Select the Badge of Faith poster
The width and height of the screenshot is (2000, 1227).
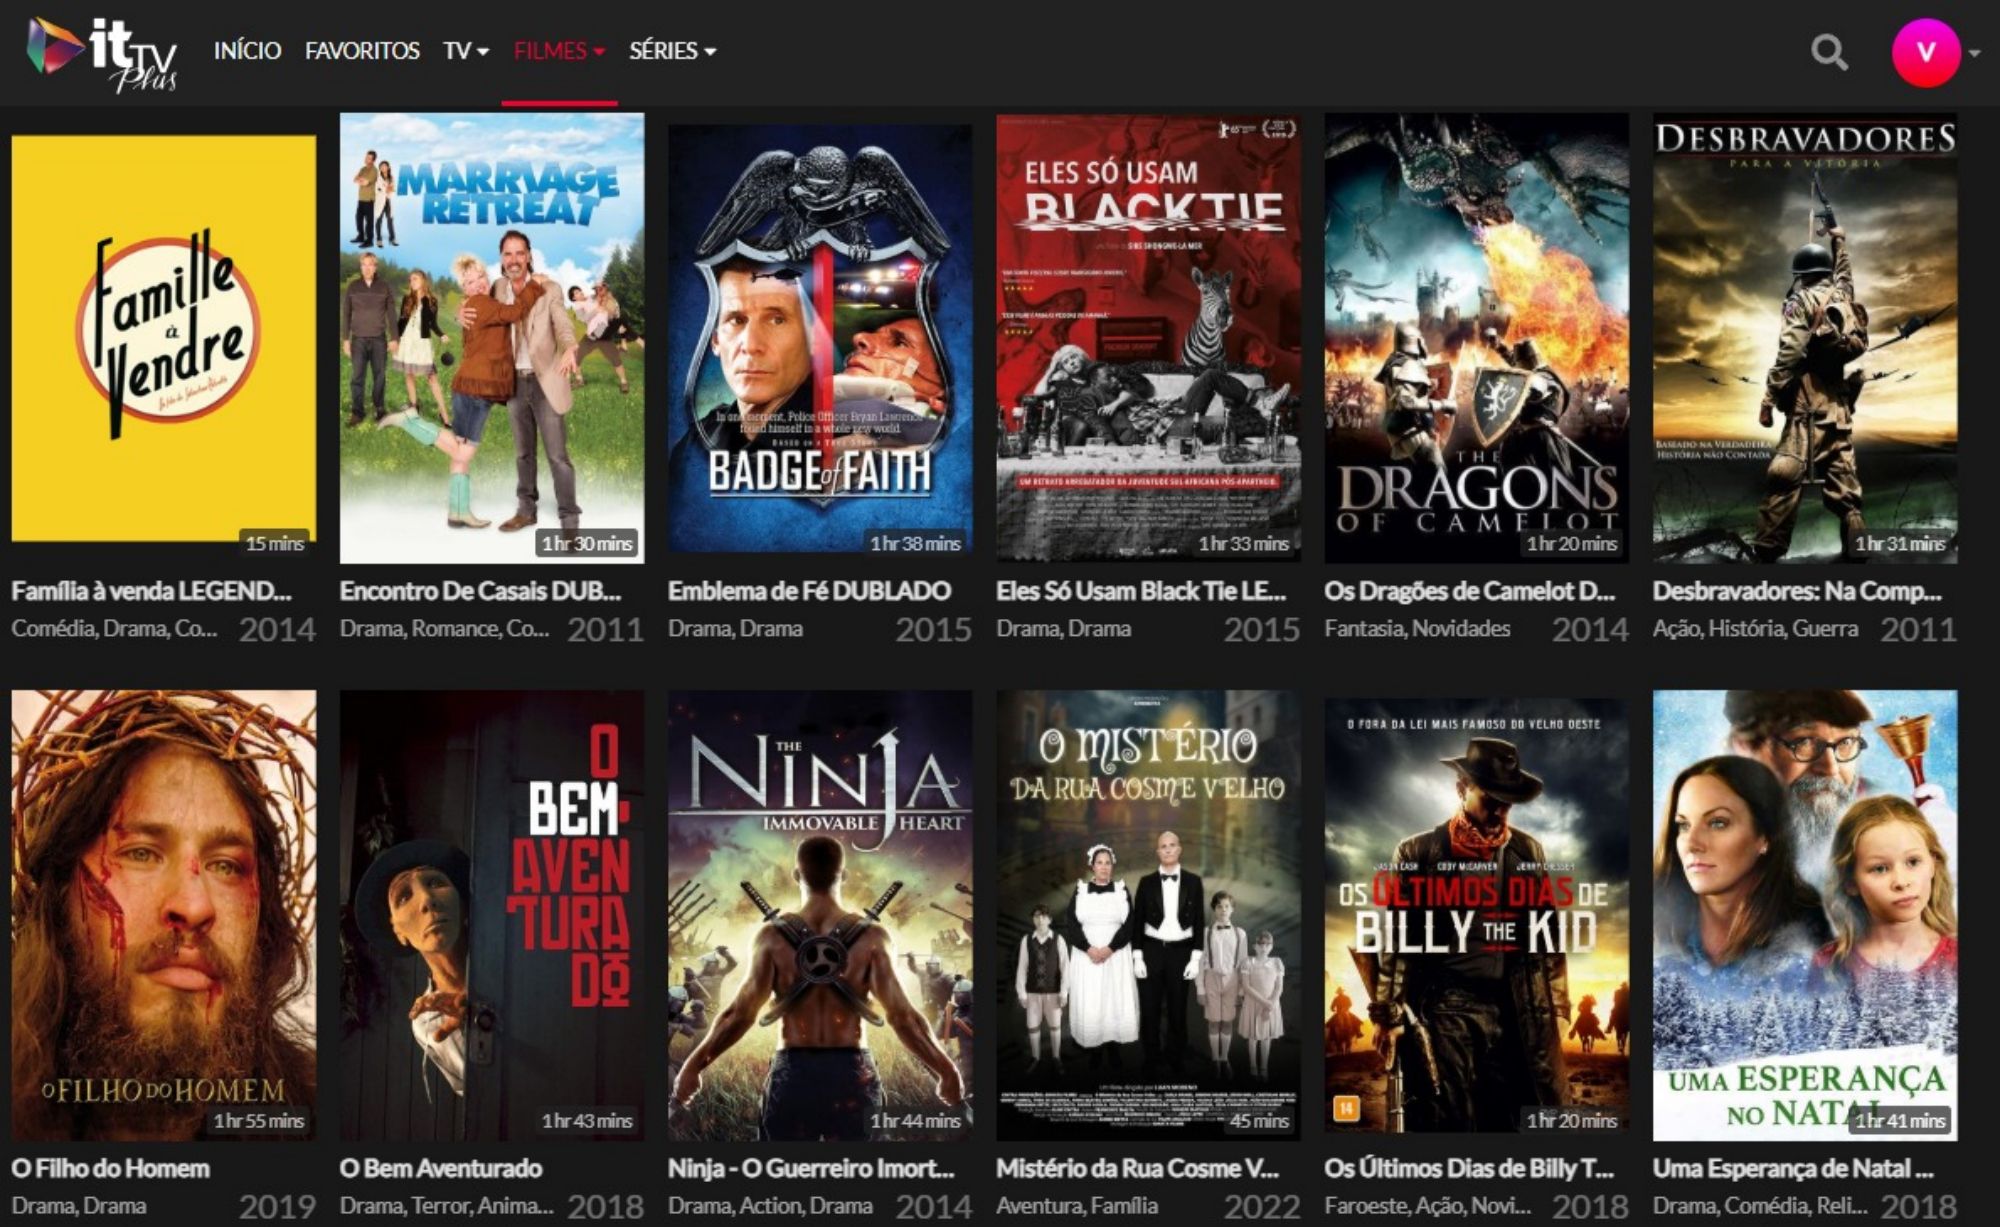tap(820, 338)
